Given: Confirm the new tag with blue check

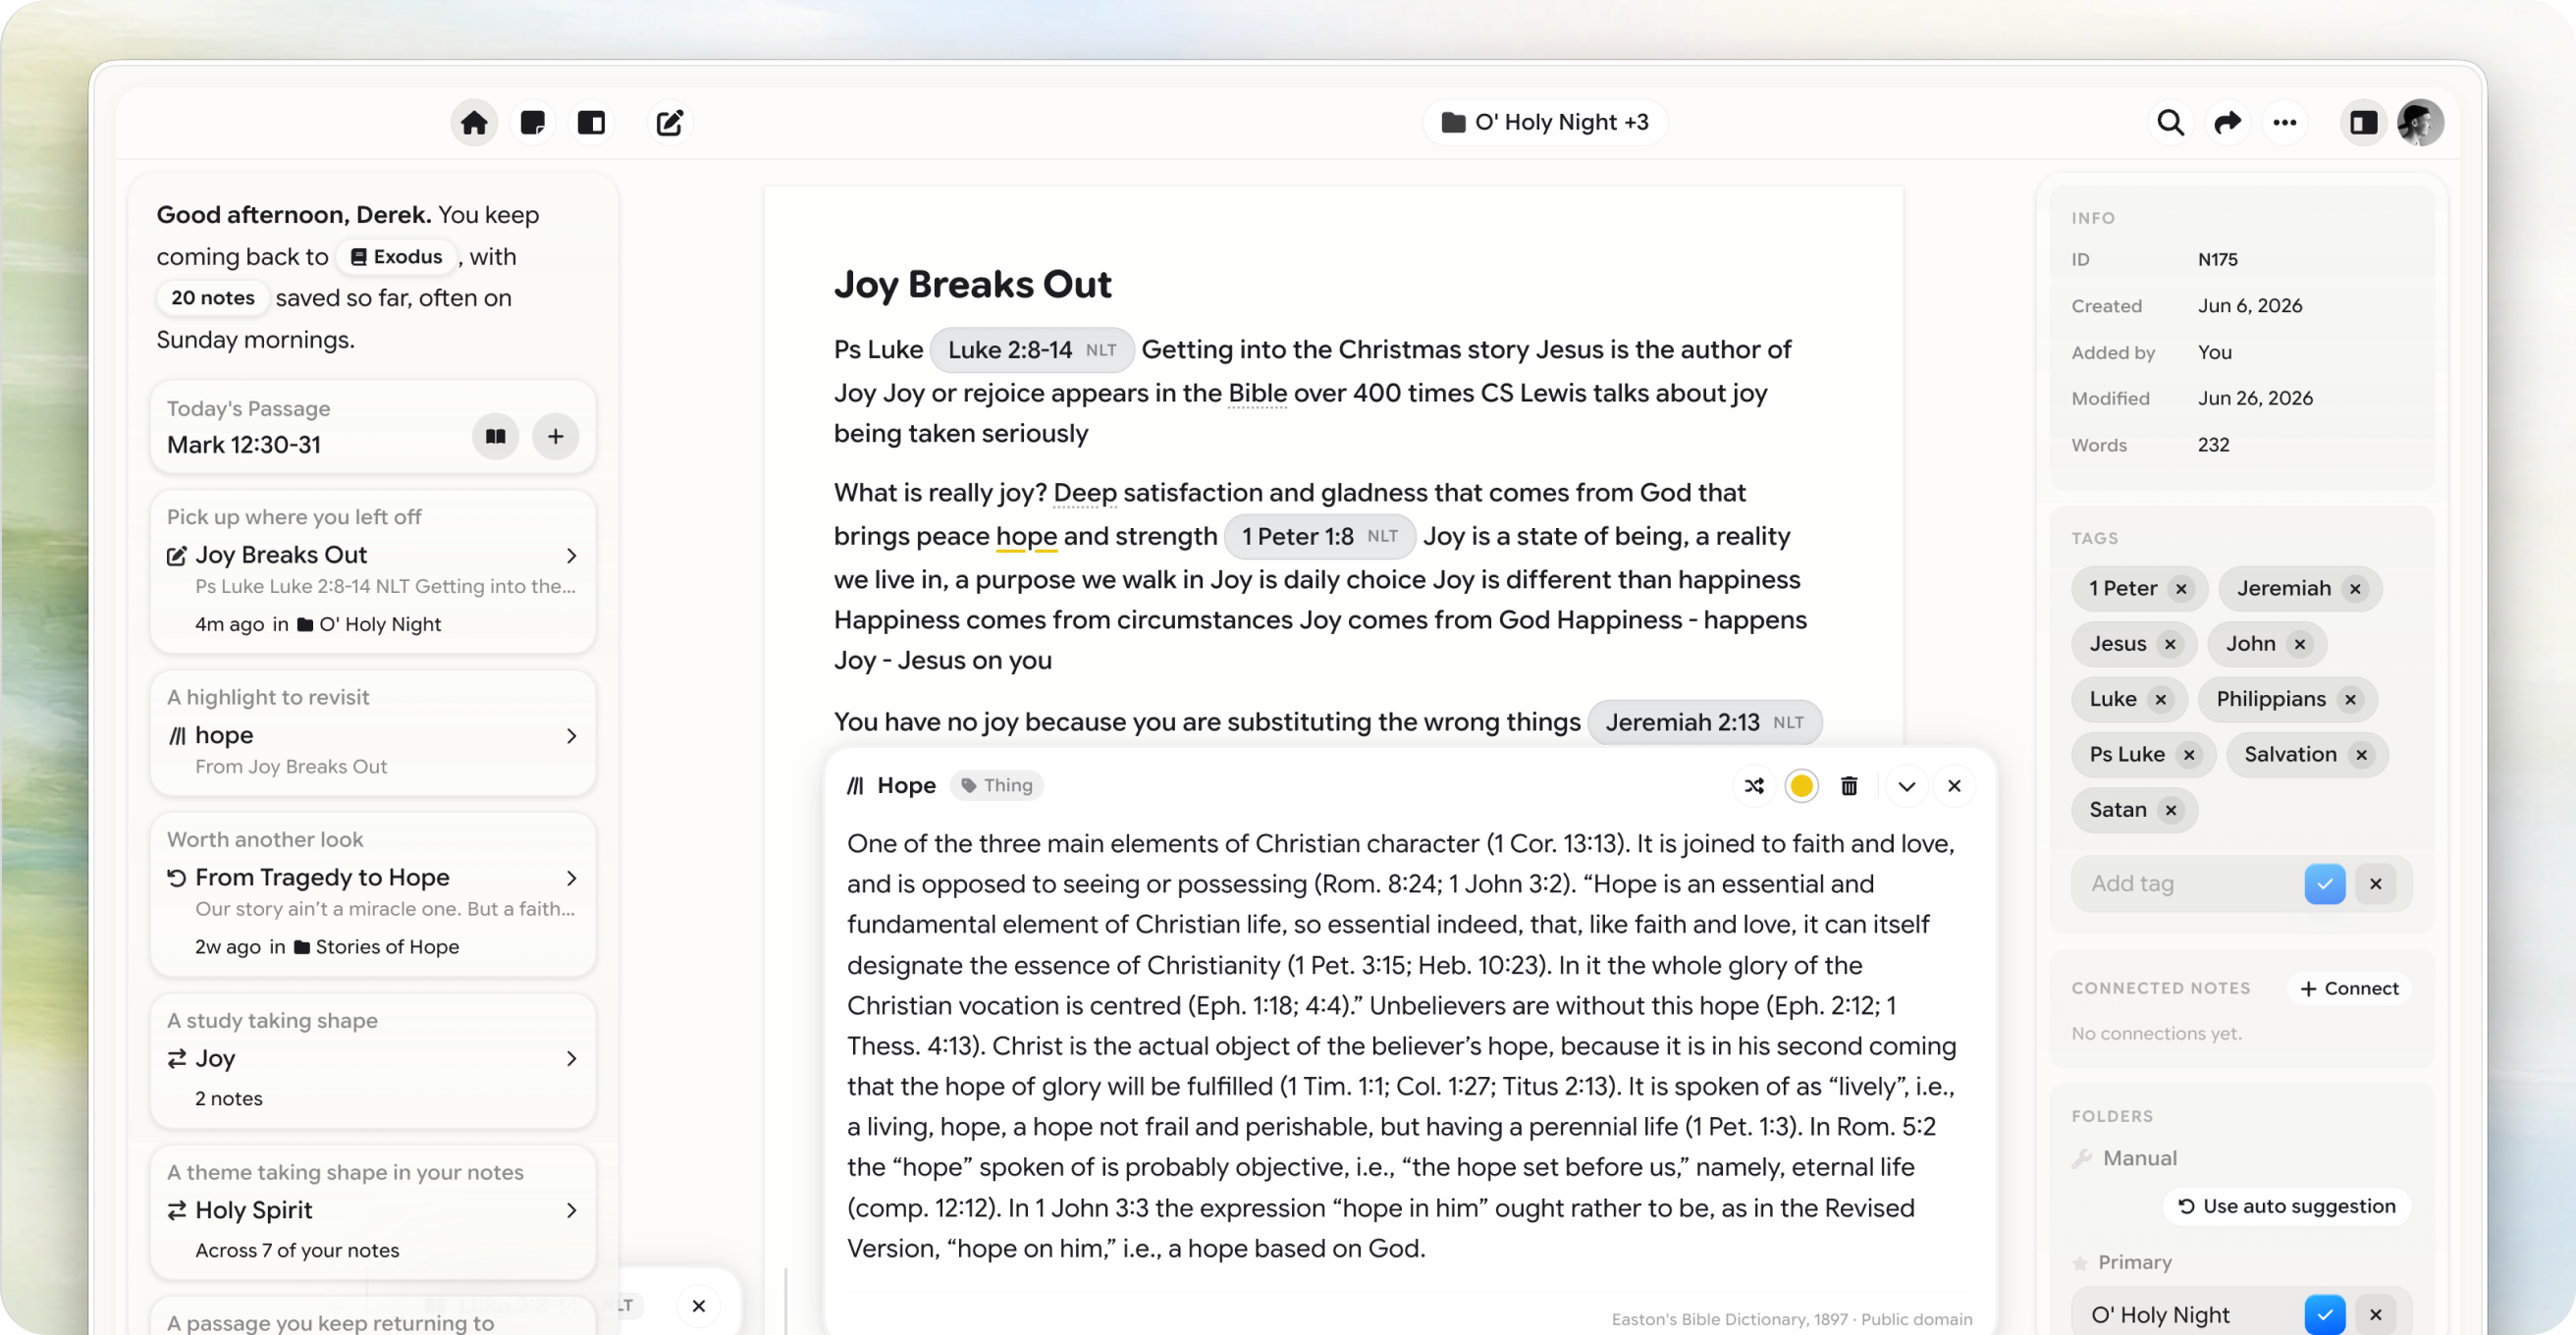Looking at the screenshot, I should point(2325,884).
